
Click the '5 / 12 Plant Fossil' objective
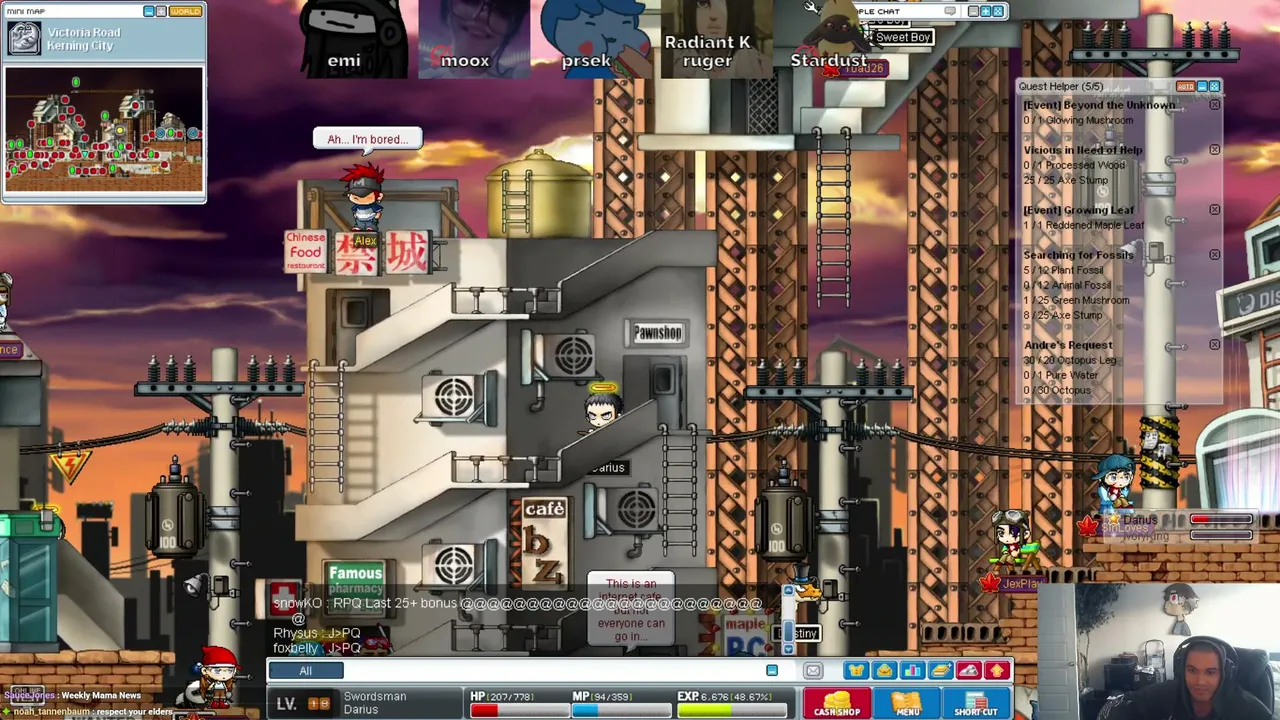point(1063,270)
